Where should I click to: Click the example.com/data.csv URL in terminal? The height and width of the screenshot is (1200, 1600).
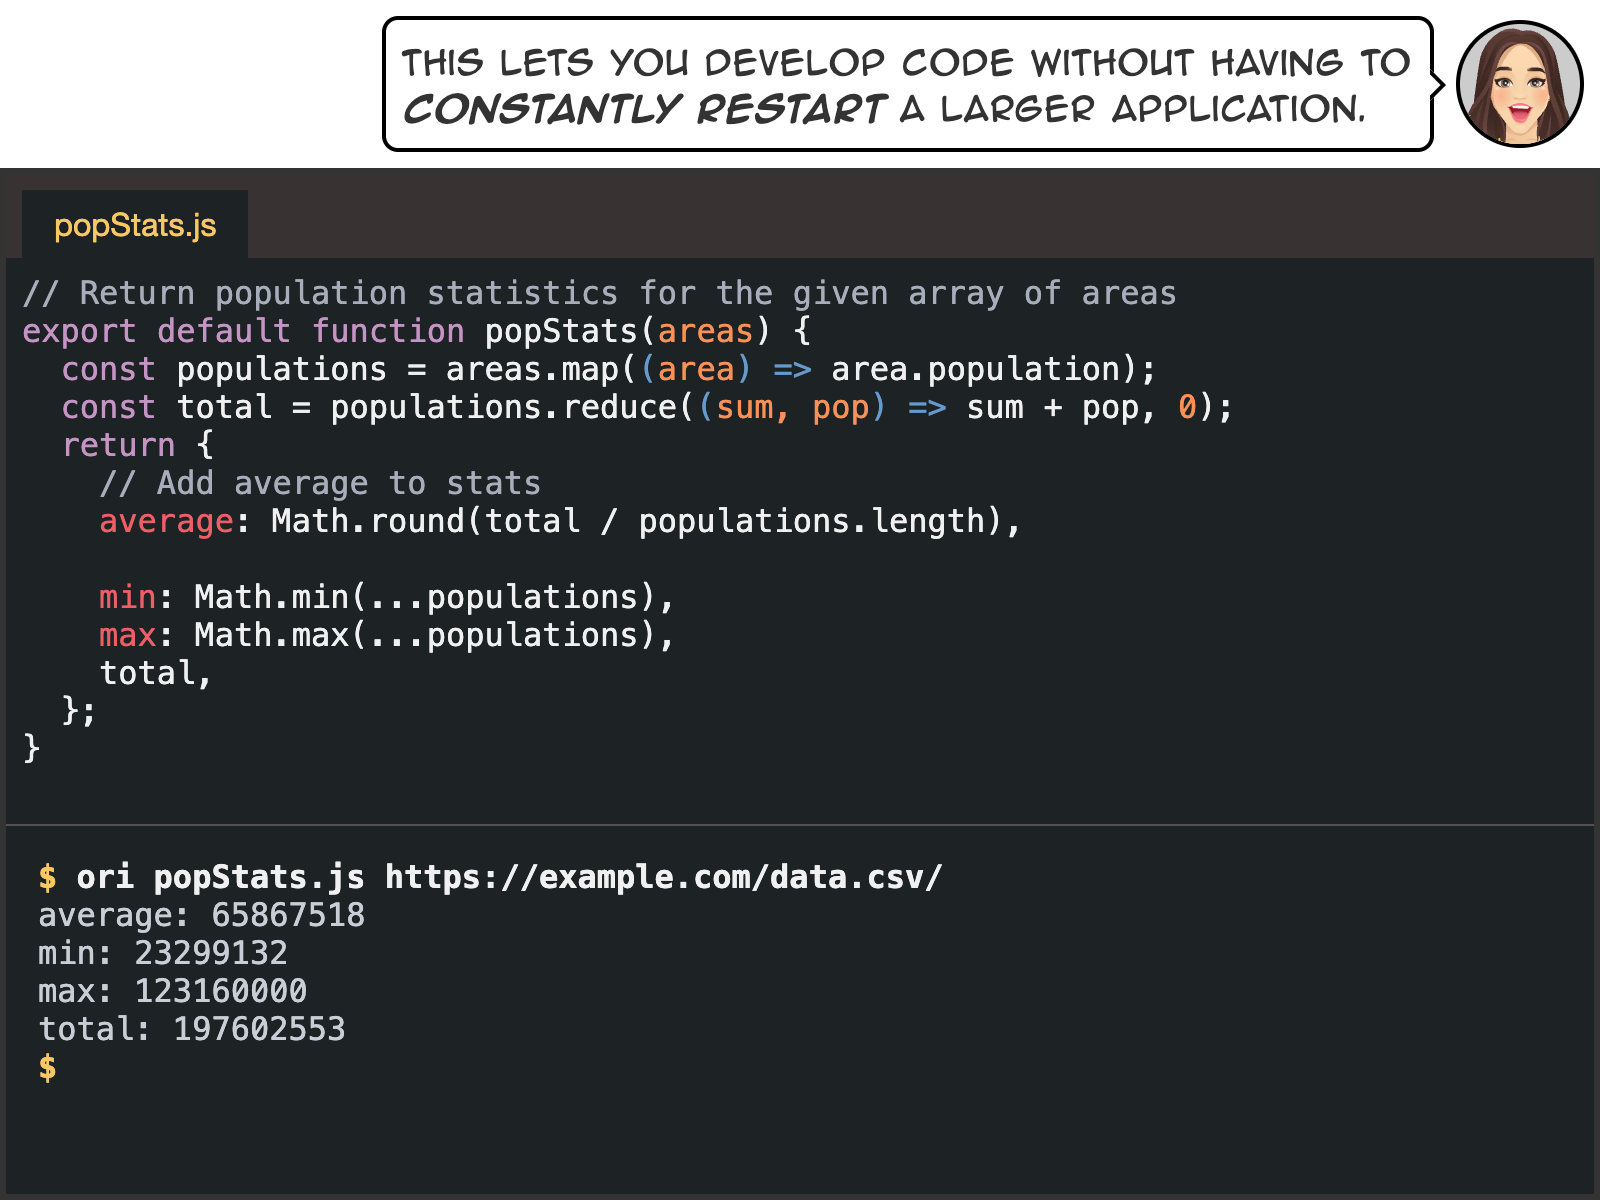tap(663, 877)
